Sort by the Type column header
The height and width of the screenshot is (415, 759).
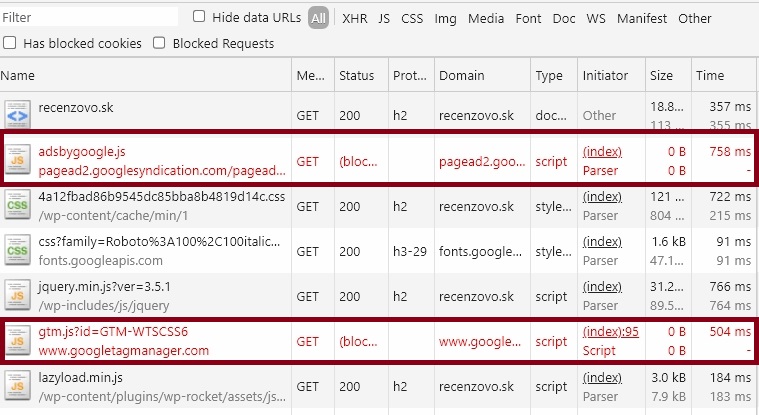[554, 75]
